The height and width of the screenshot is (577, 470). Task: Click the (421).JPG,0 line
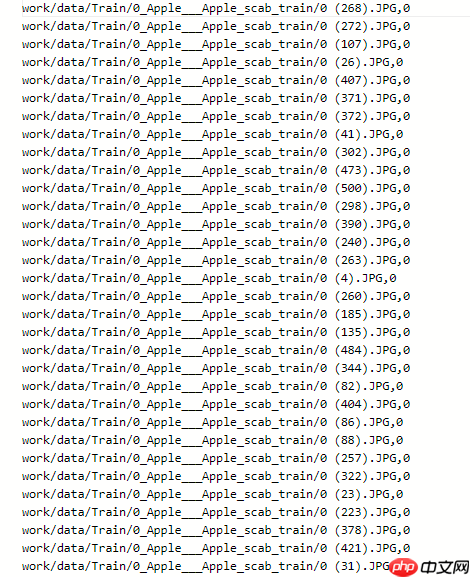pos(216,549)
